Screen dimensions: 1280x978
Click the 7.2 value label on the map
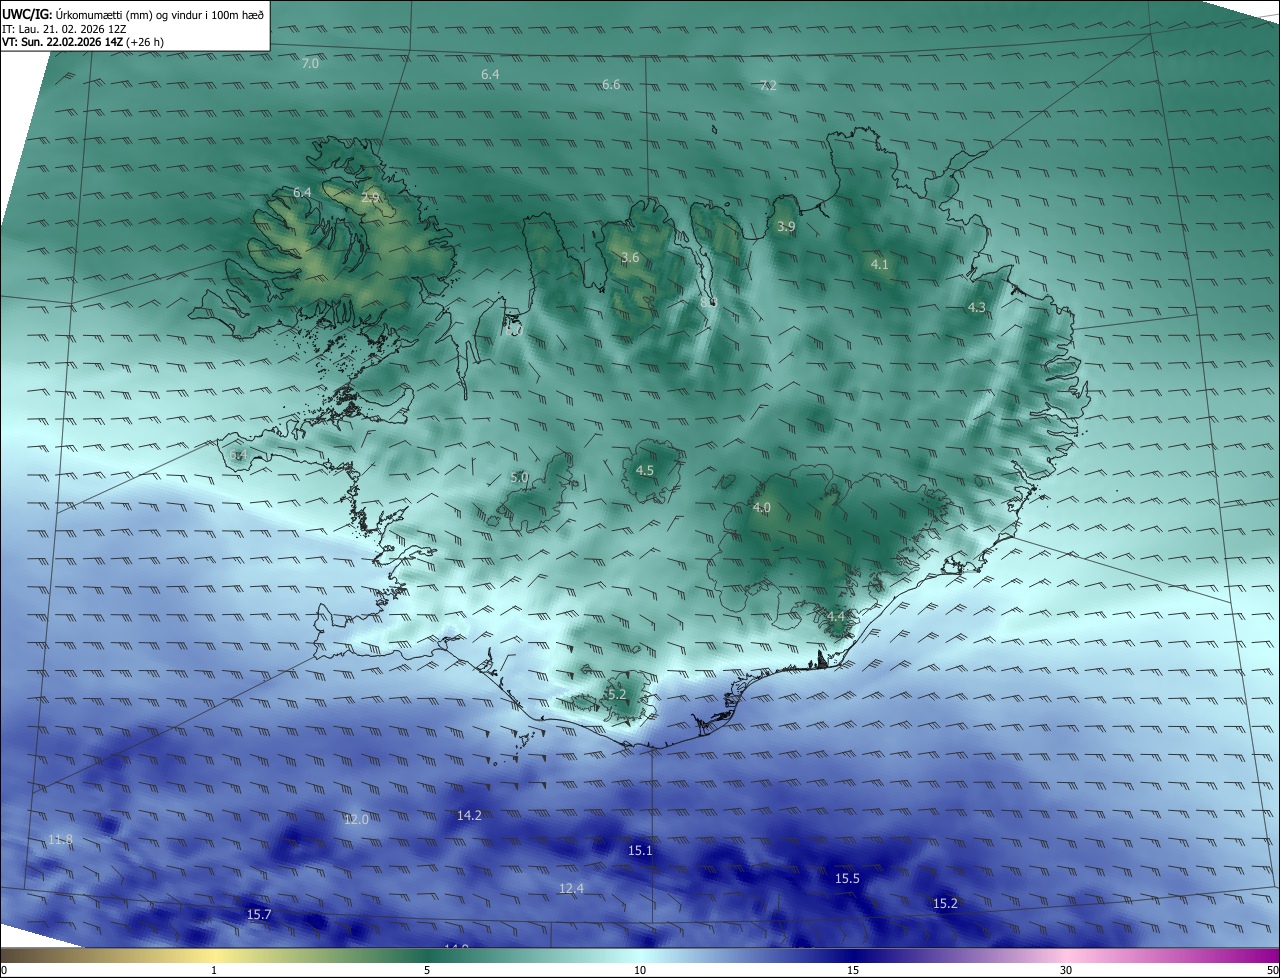[768, 86]
